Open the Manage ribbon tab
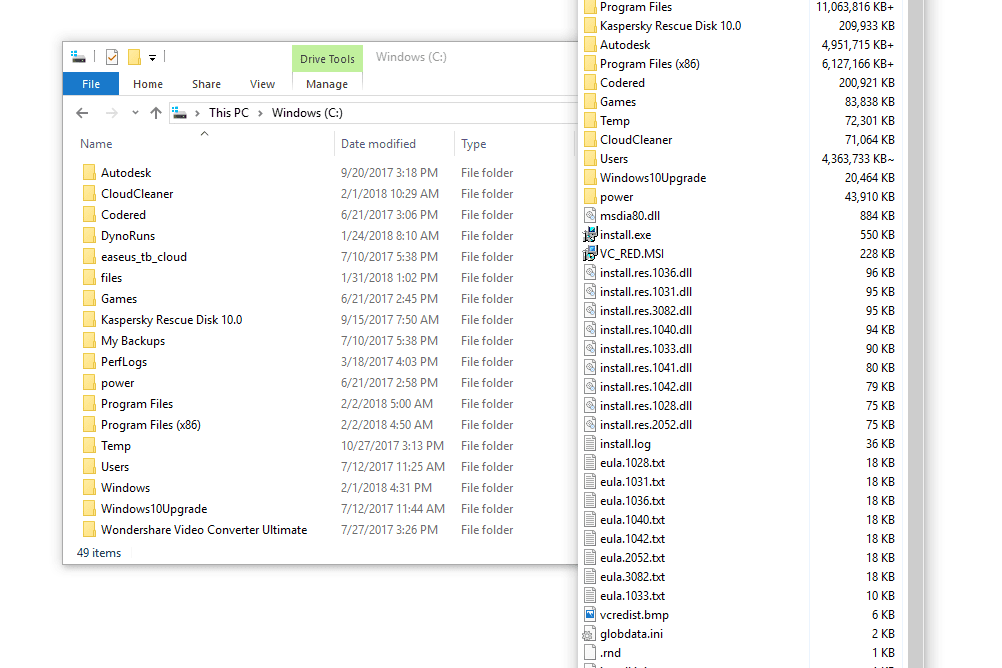The image size is (1002, 668). (327, 84)
